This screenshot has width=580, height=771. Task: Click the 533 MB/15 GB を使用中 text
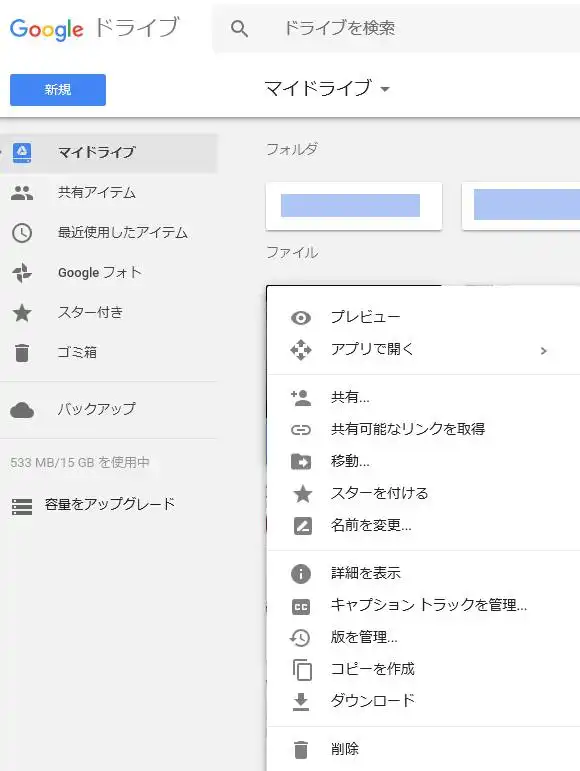[x=80, y=462]
